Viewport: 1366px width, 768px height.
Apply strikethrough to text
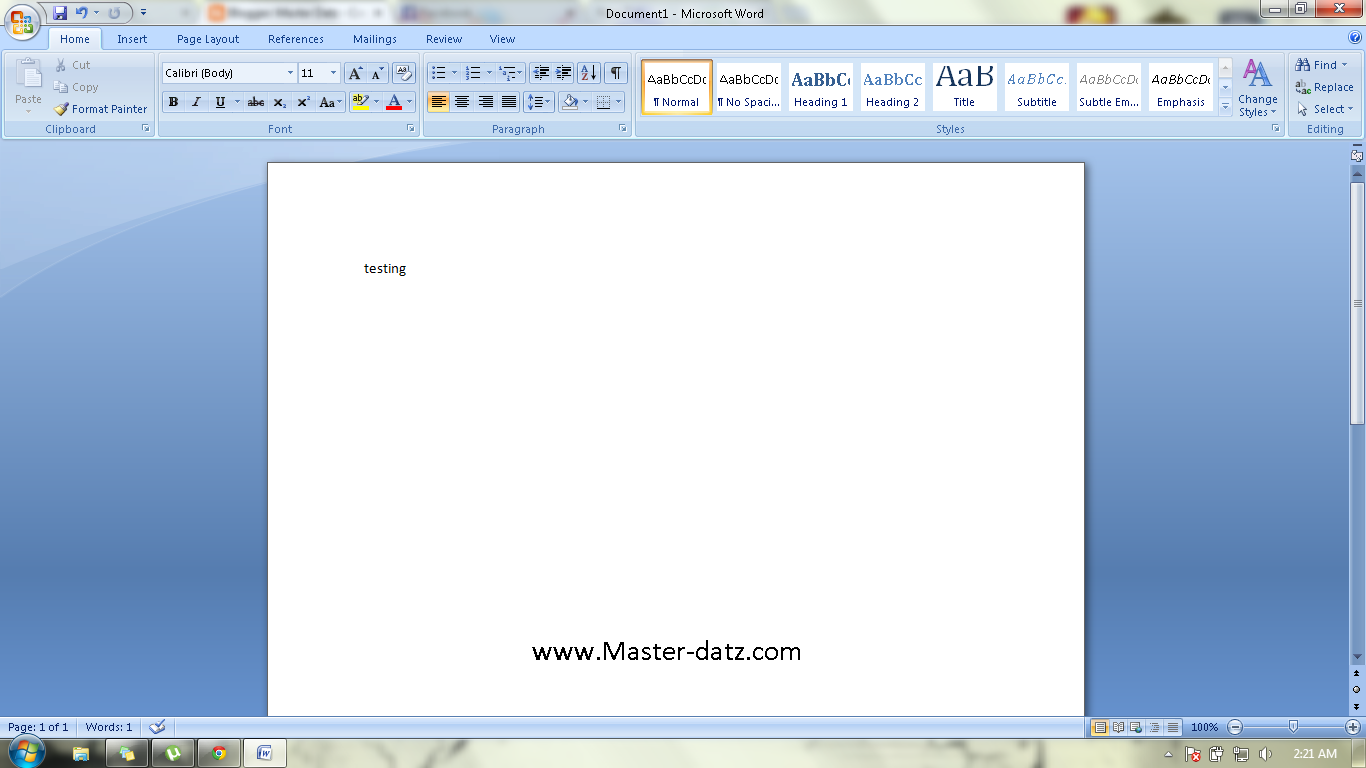(x=256, y=102)
